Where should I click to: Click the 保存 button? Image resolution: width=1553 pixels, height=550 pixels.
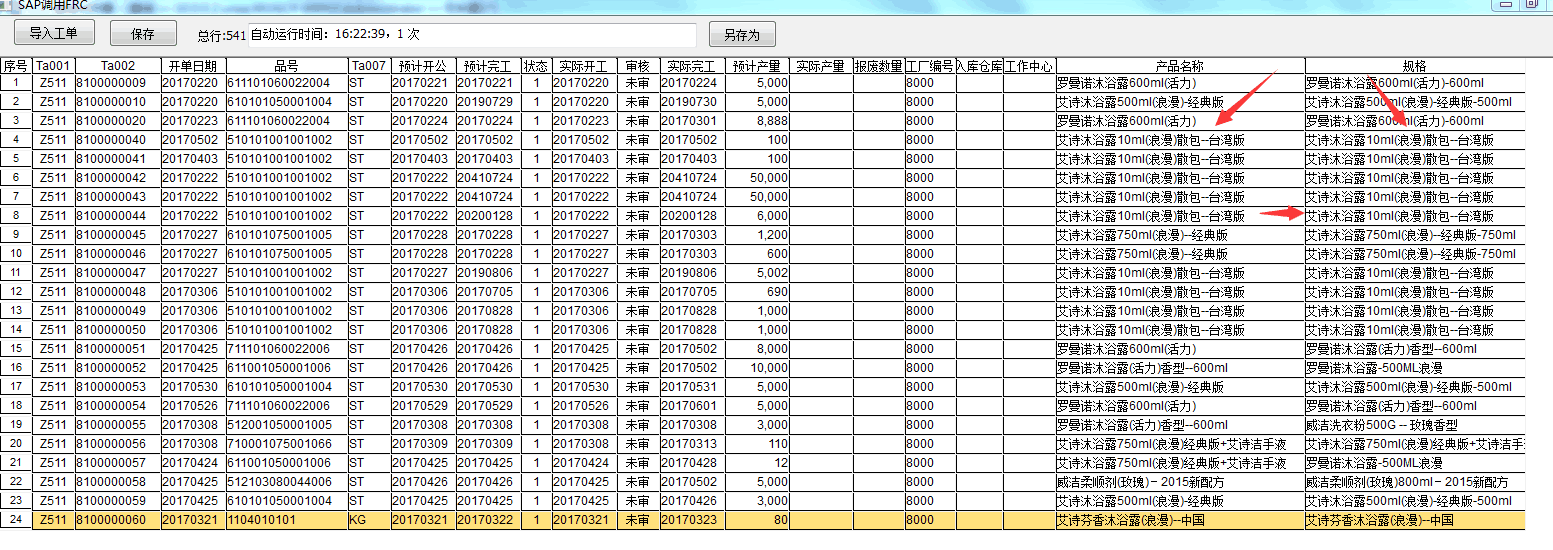[143, 33]
